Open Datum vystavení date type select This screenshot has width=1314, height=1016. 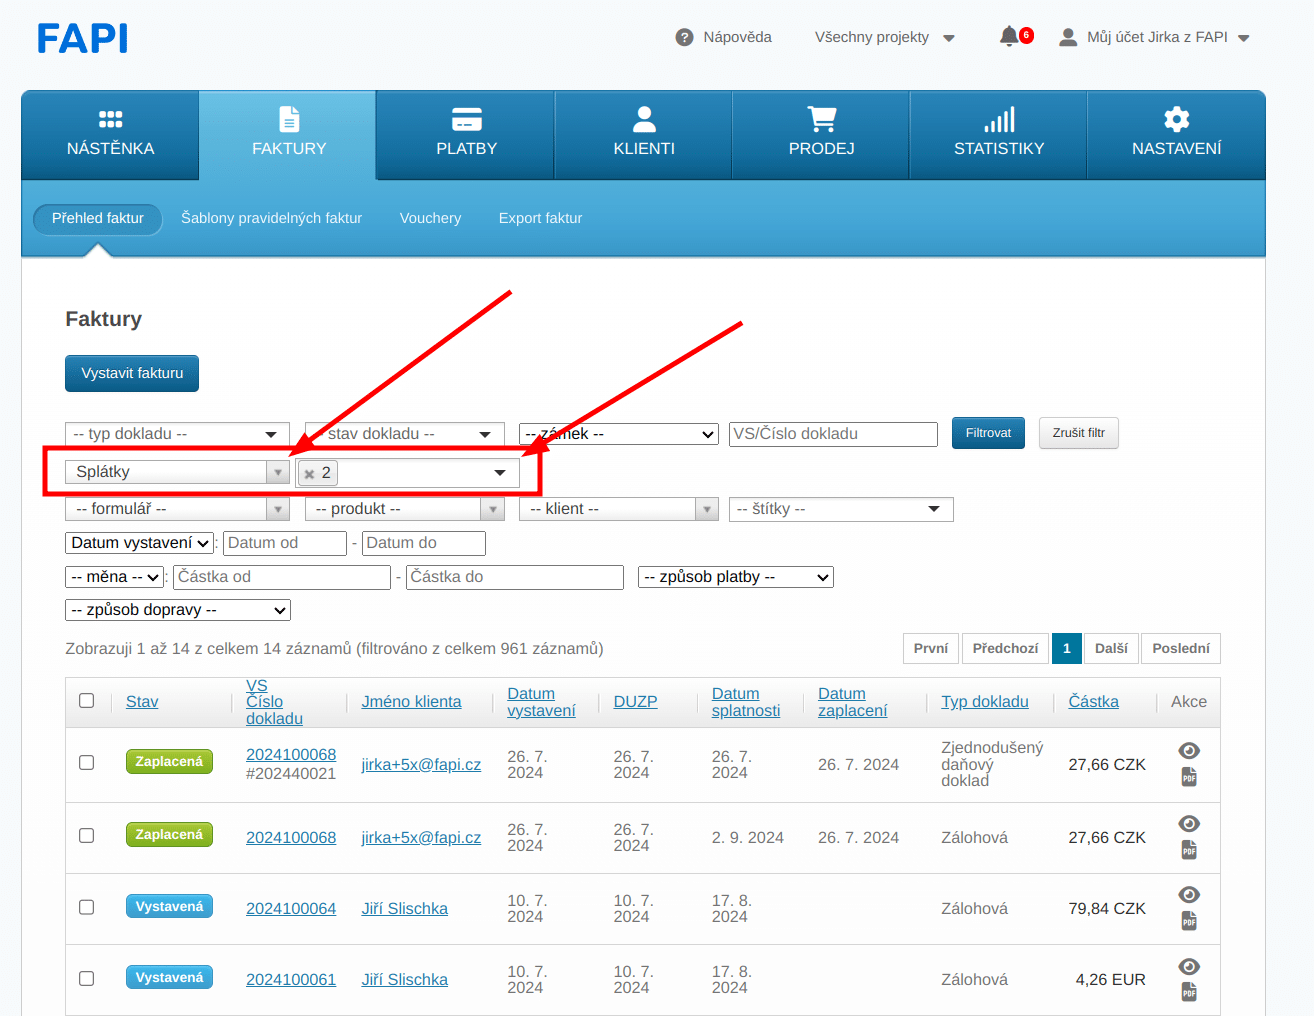(x=140, y=543)
